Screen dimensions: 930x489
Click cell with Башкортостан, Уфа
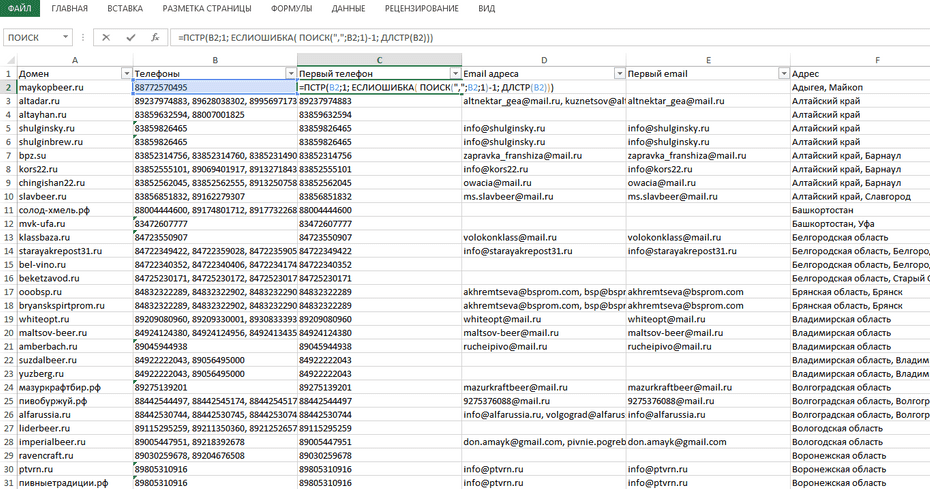tap(860, 224)
